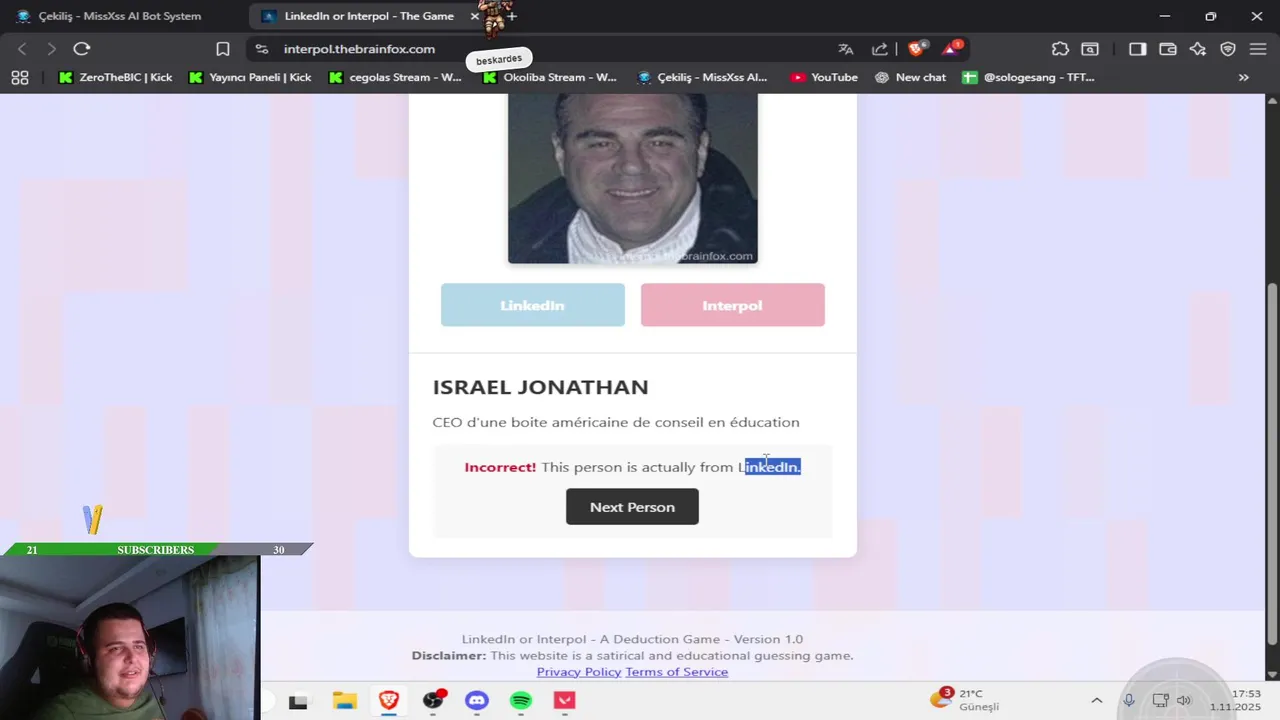
Task: Click the Next Person button
Action: coord(632,507)
